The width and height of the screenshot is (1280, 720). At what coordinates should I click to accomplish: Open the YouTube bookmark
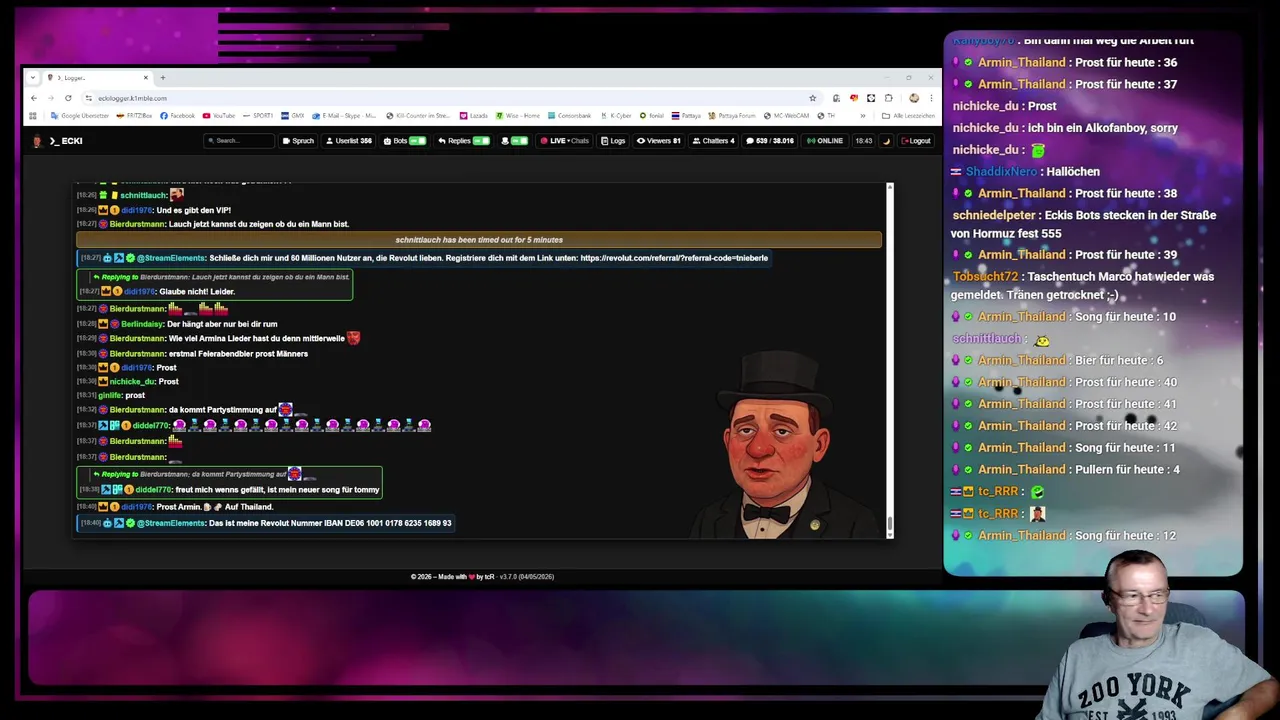pyautogui.click(x=219, y=115)
